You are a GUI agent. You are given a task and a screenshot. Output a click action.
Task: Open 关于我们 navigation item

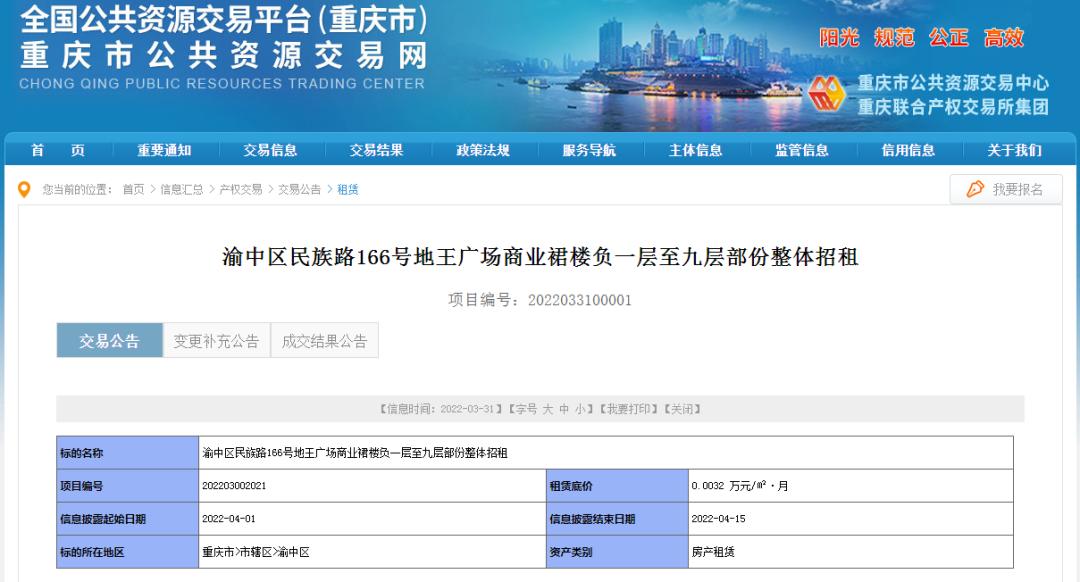point(1015,150)
